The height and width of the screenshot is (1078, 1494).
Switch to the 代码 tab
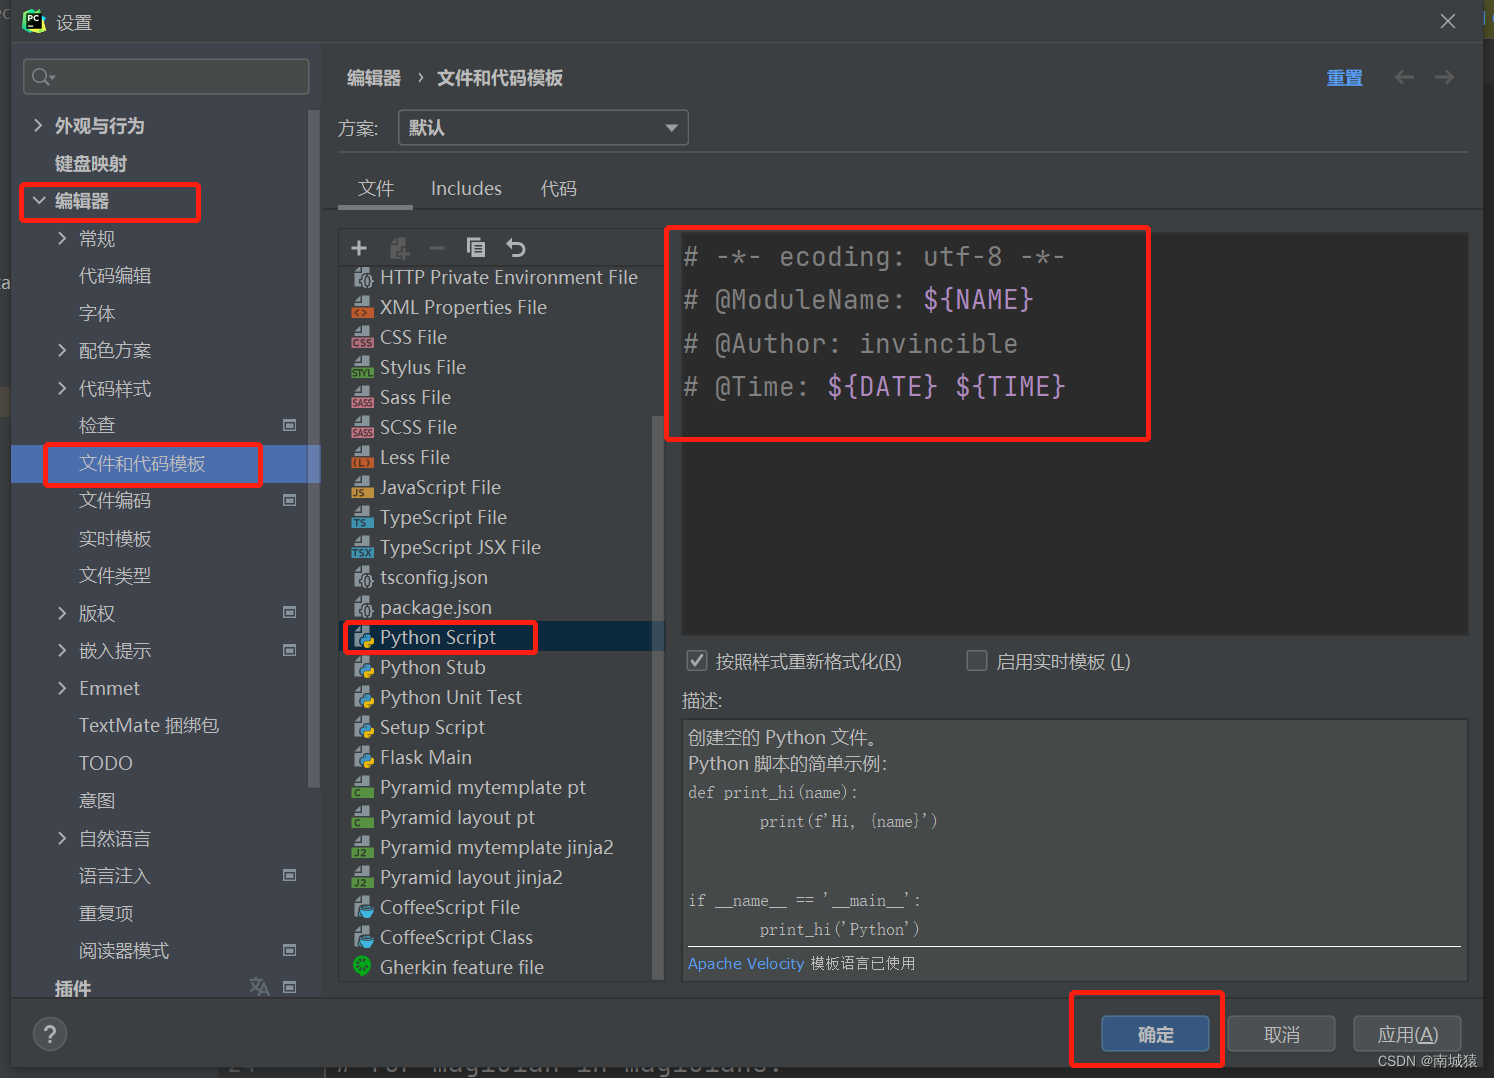tap(558, 188)
